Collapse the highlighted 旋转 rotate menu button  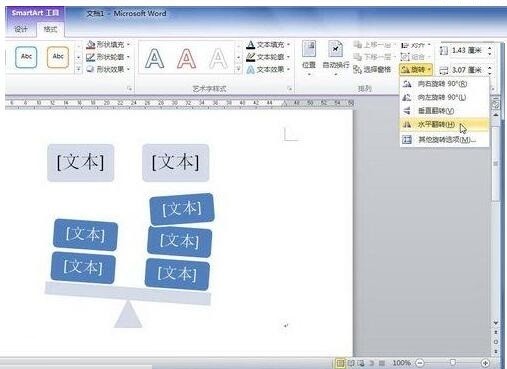tap(416, 69)
